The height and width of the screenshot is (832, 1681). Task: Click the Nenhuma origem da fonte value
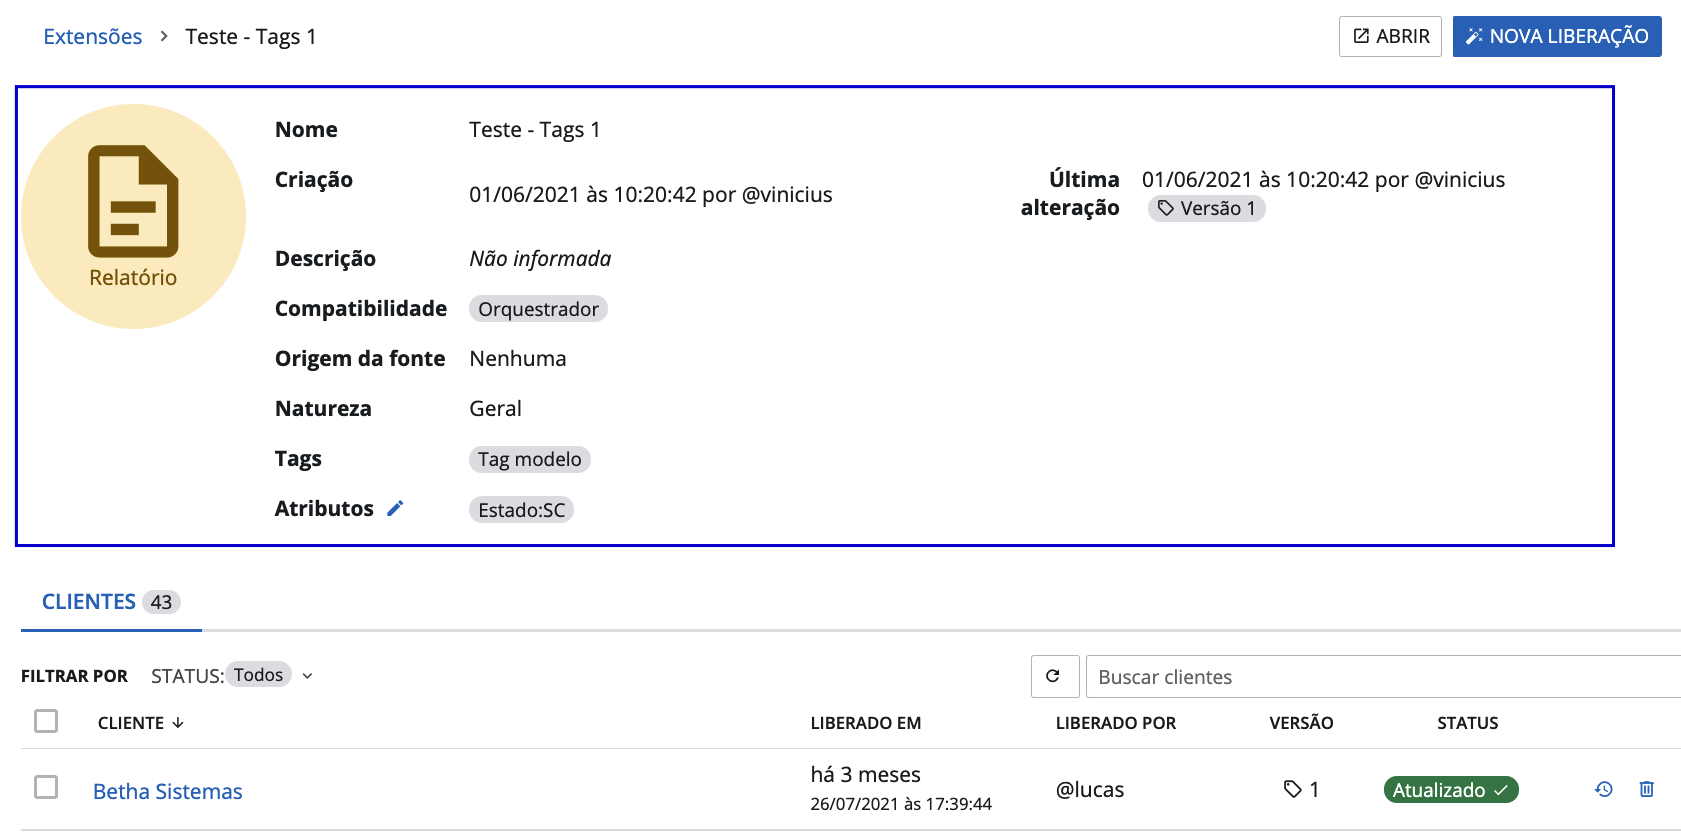click(518, 358)
